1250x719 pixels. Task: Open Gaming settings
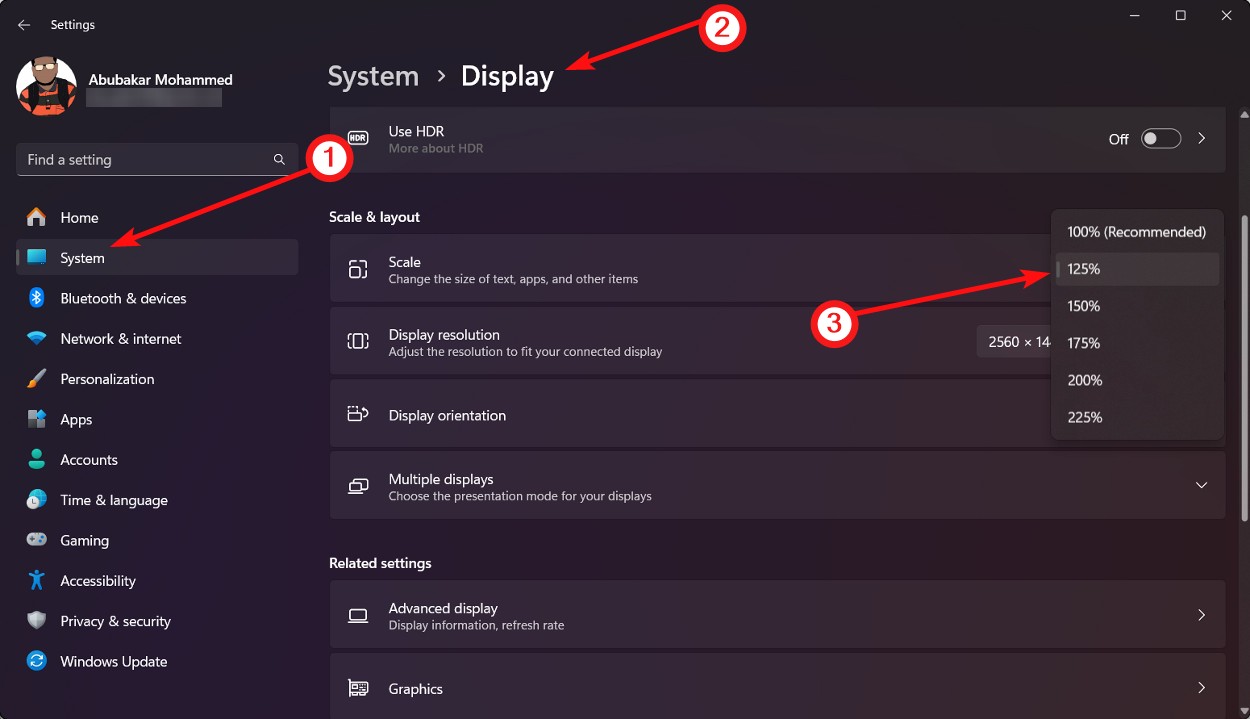click(83, 540)
